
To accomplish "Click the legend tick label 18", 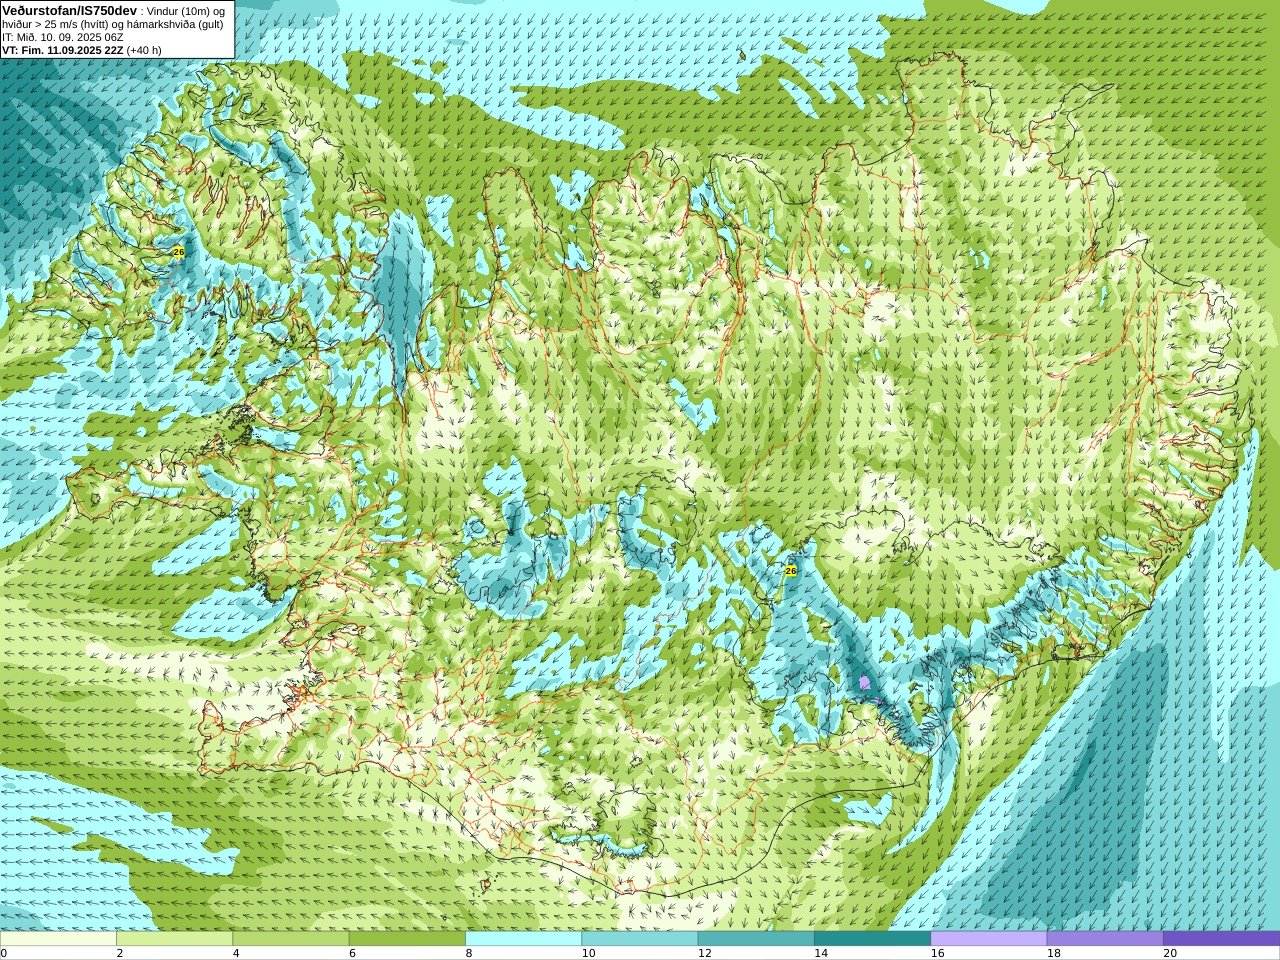I will pyautogui.click(x=1054, y=953).
